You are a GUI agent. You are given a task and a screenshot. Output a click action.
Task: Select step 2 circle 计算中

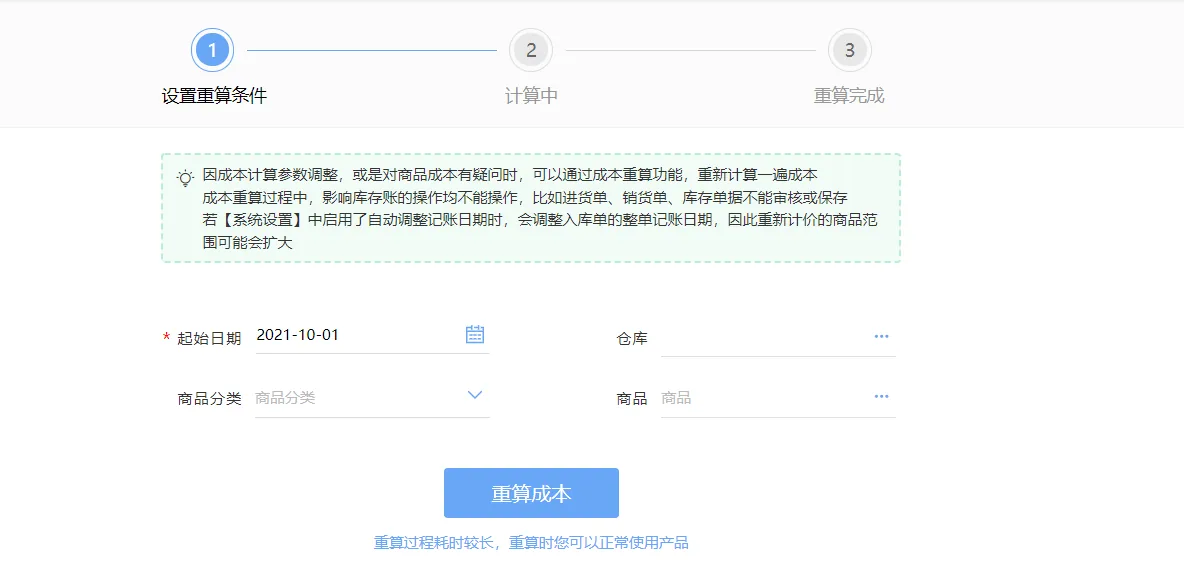[532, 51]
